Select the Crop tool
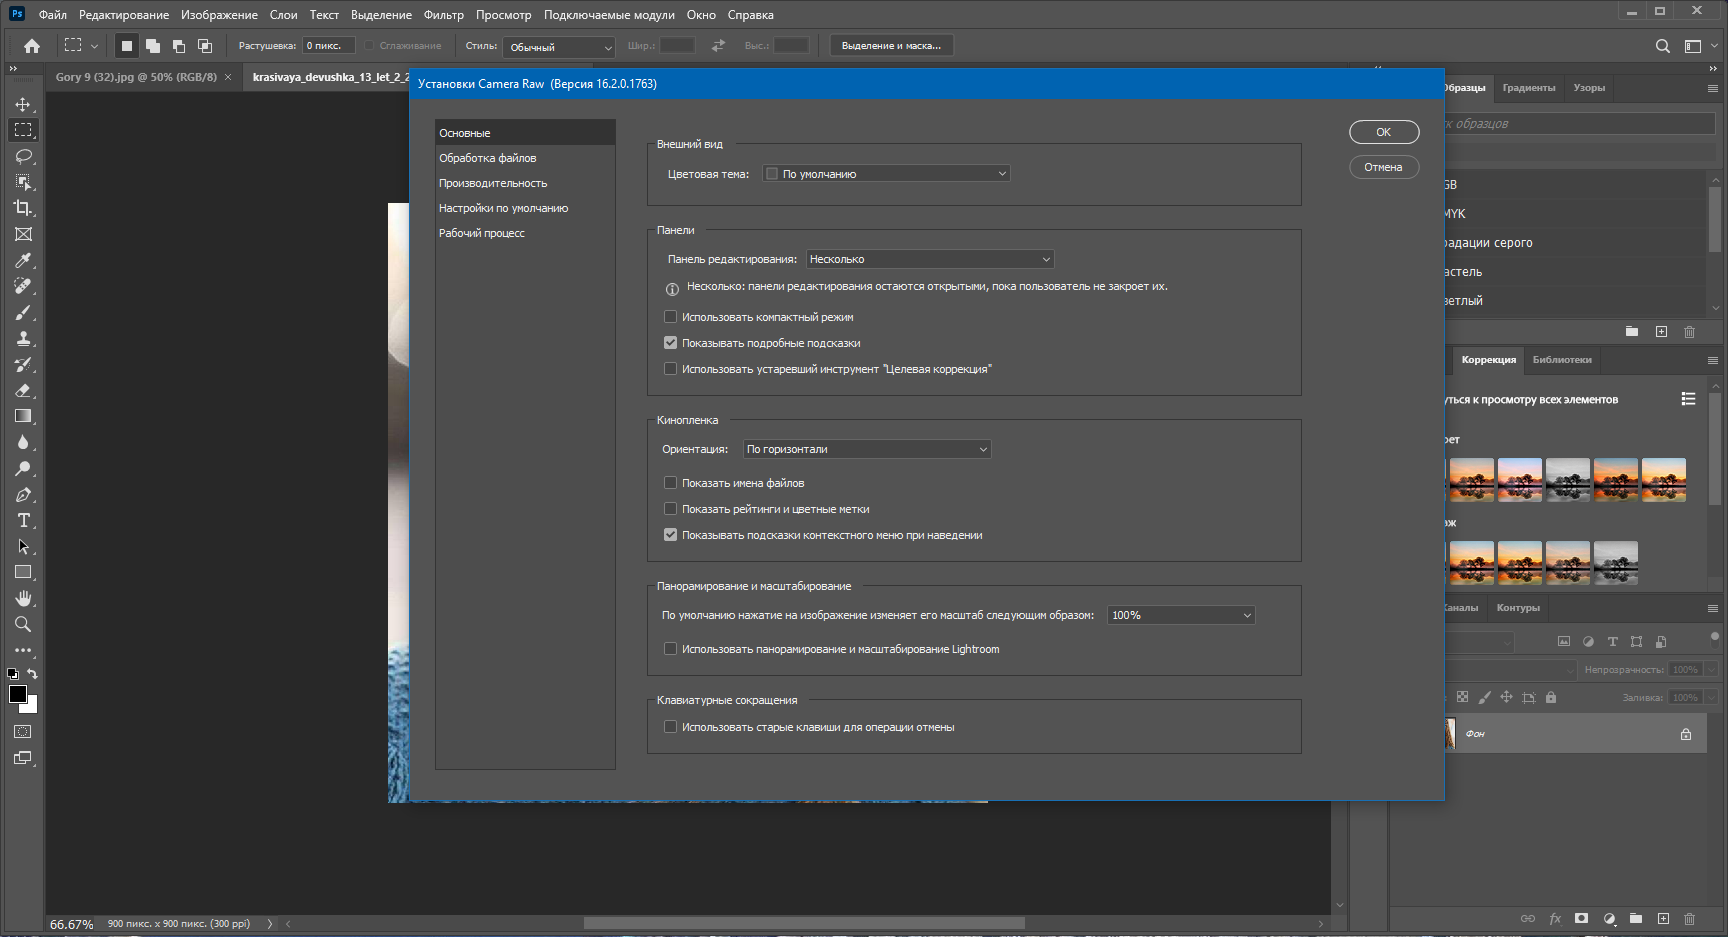Image resolution: width=1728 pixels, height=937 pixels. [23, 208]
